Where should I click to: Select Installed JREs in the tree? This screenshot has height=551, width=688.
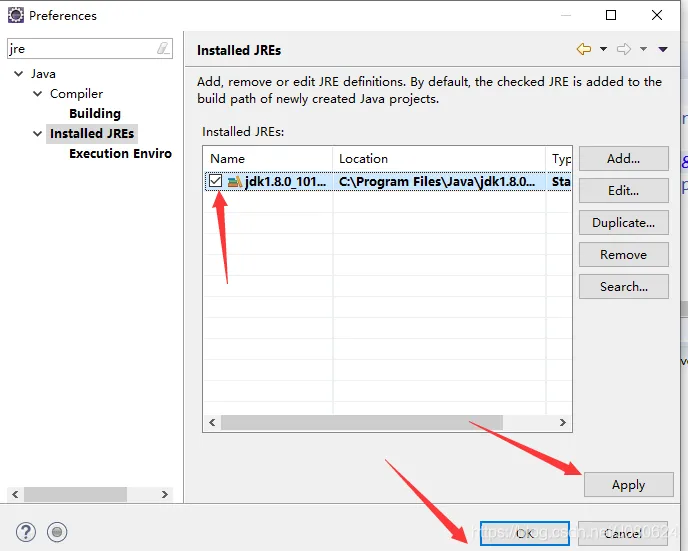tap(92, 133)
